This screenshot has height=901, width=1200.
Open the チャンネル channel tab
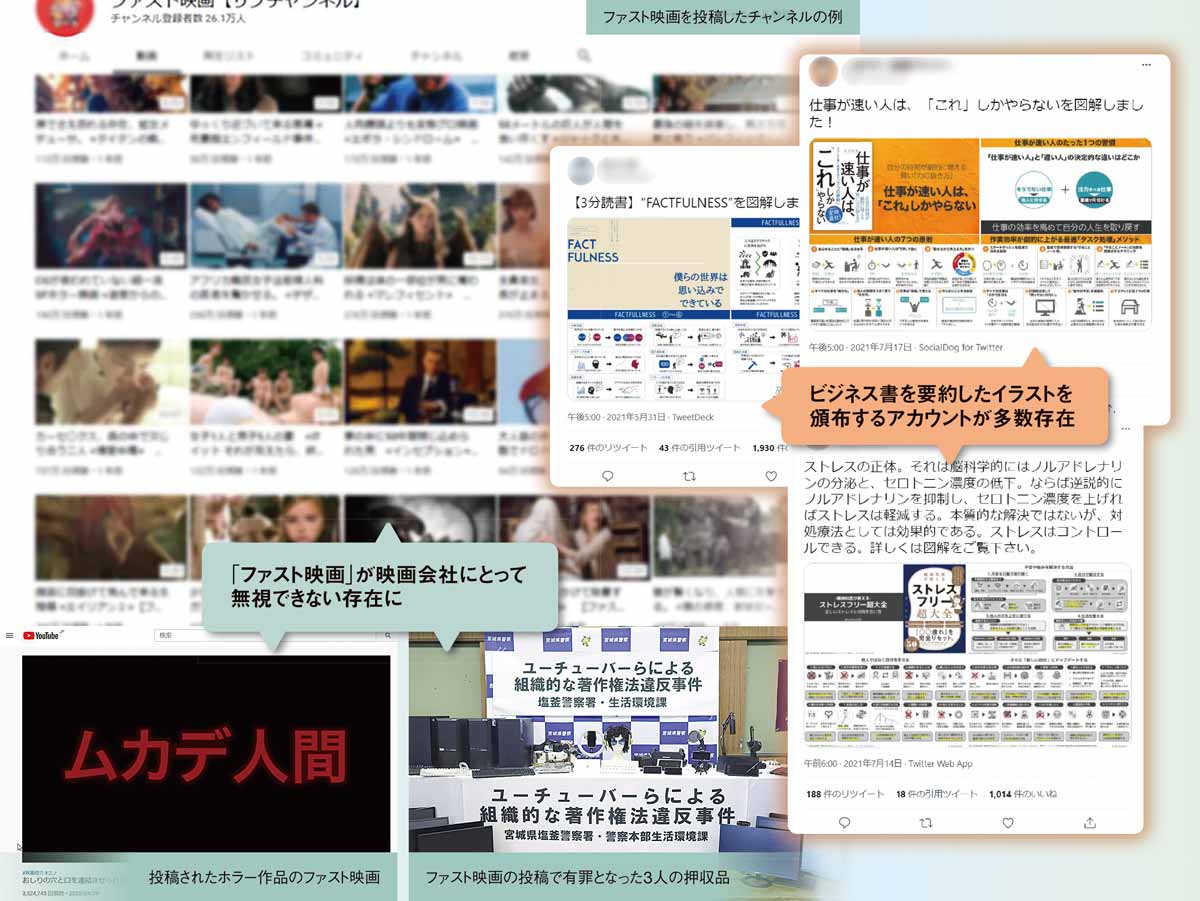(x=436, y=56)
